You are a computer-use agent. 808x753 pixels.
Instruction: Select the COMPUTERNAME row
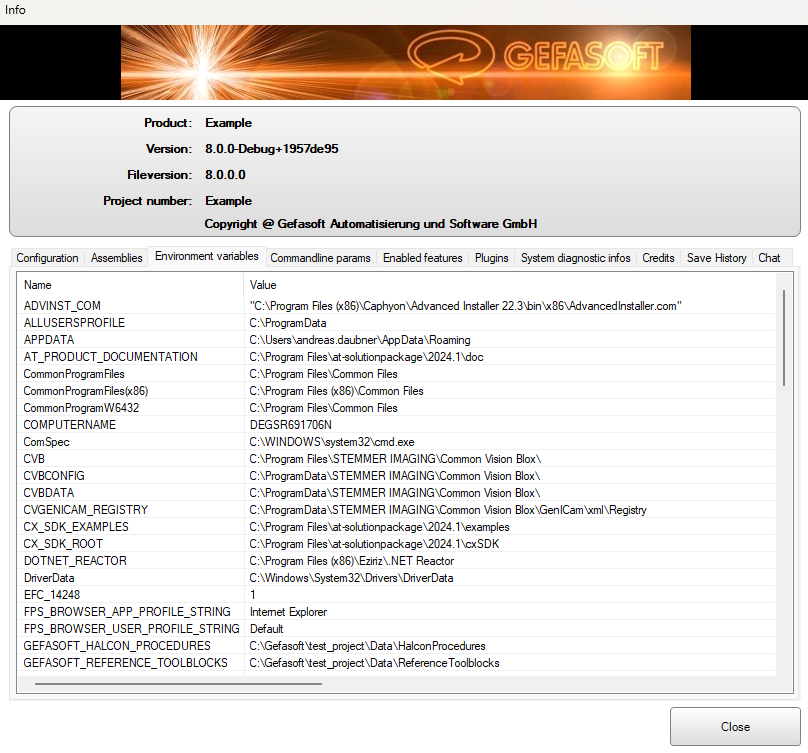click(396, 425)
